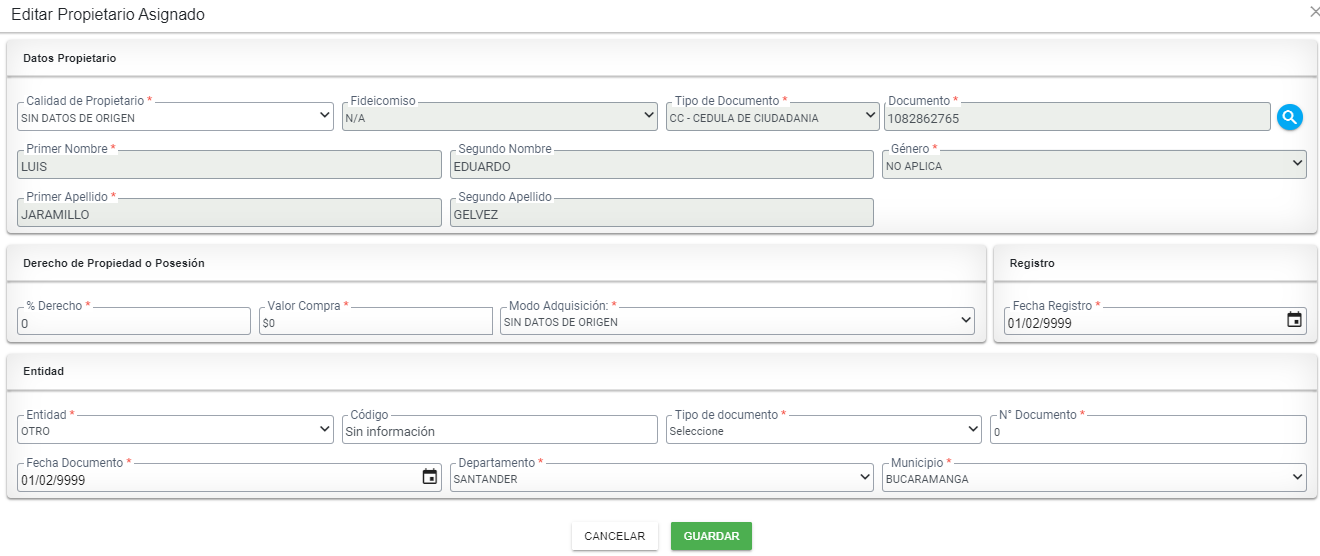Click the GUARDAR button
1320x556 pixels.
(x=711, y=536)
